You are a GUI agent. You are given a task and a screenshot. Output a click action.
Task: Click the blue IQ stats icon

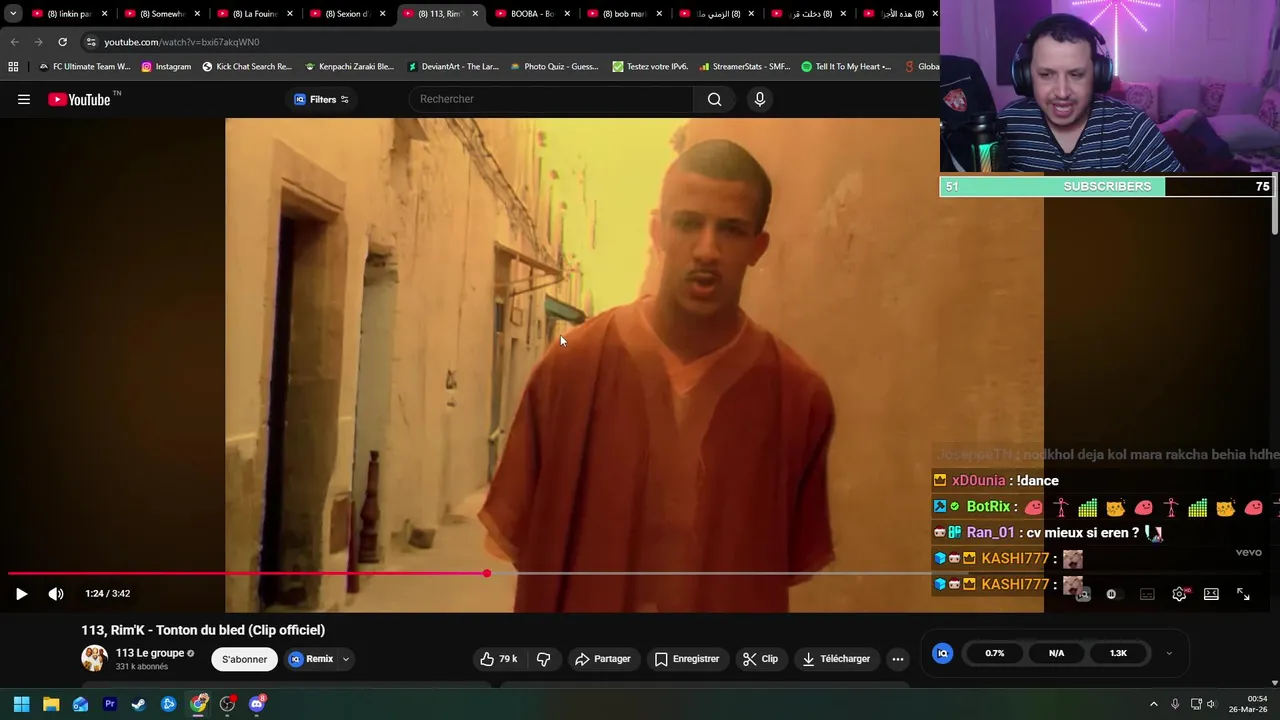tap(942, 653)
